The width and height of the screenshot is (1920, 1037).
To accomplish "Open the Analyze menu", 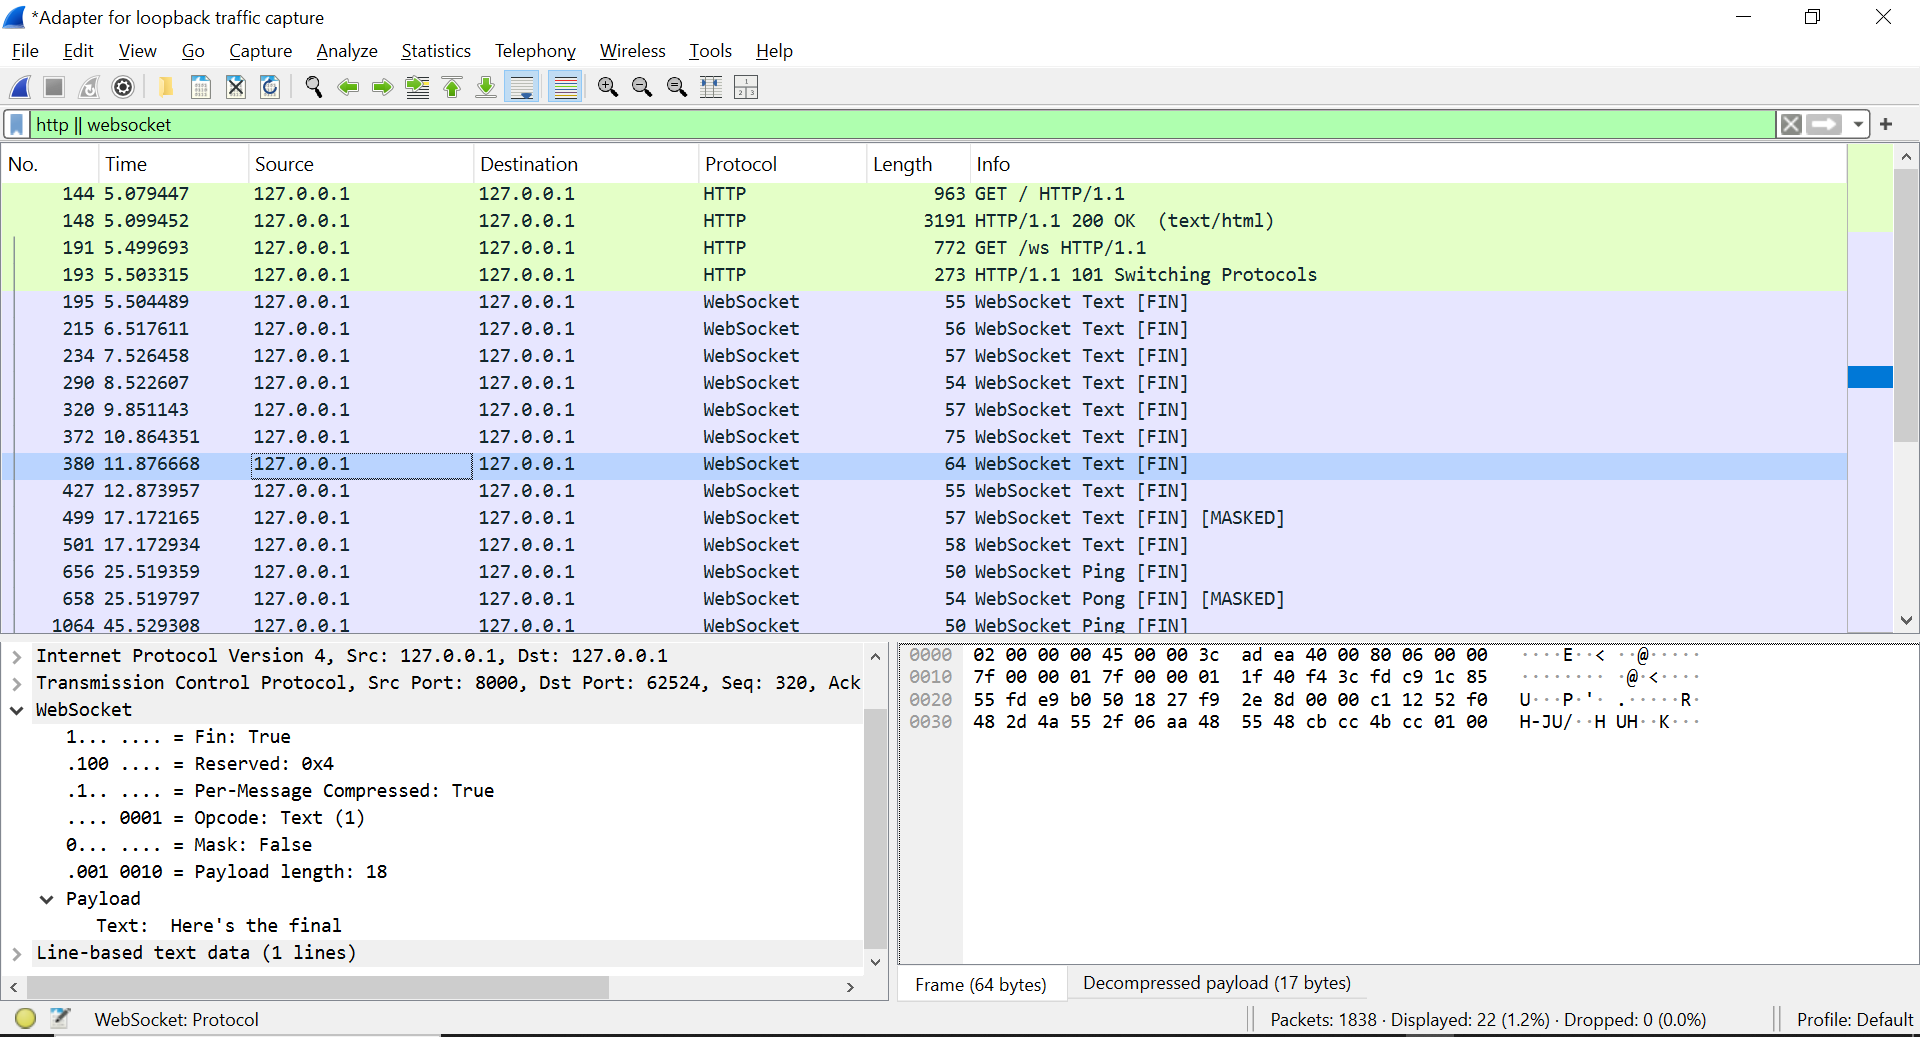I will (347, 51).
